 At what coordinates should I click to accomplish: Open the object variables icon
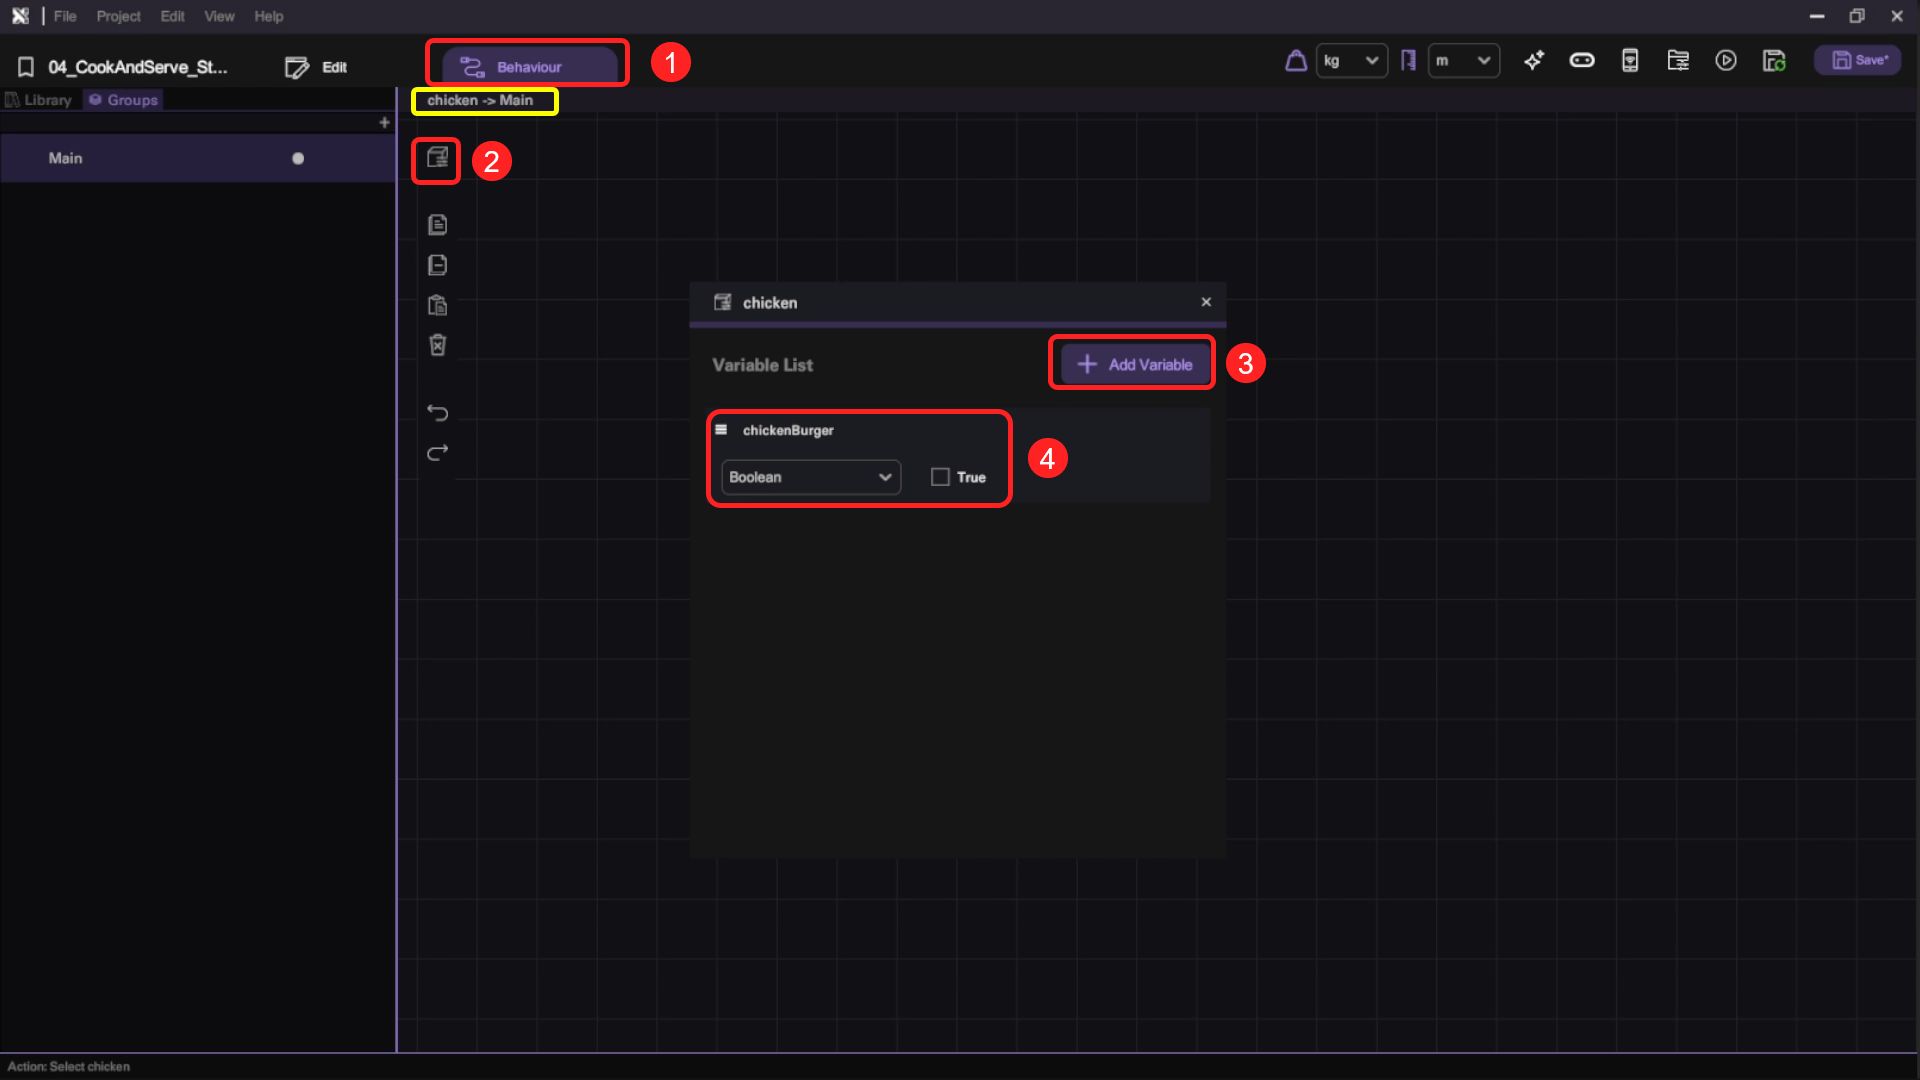[437, 159]
